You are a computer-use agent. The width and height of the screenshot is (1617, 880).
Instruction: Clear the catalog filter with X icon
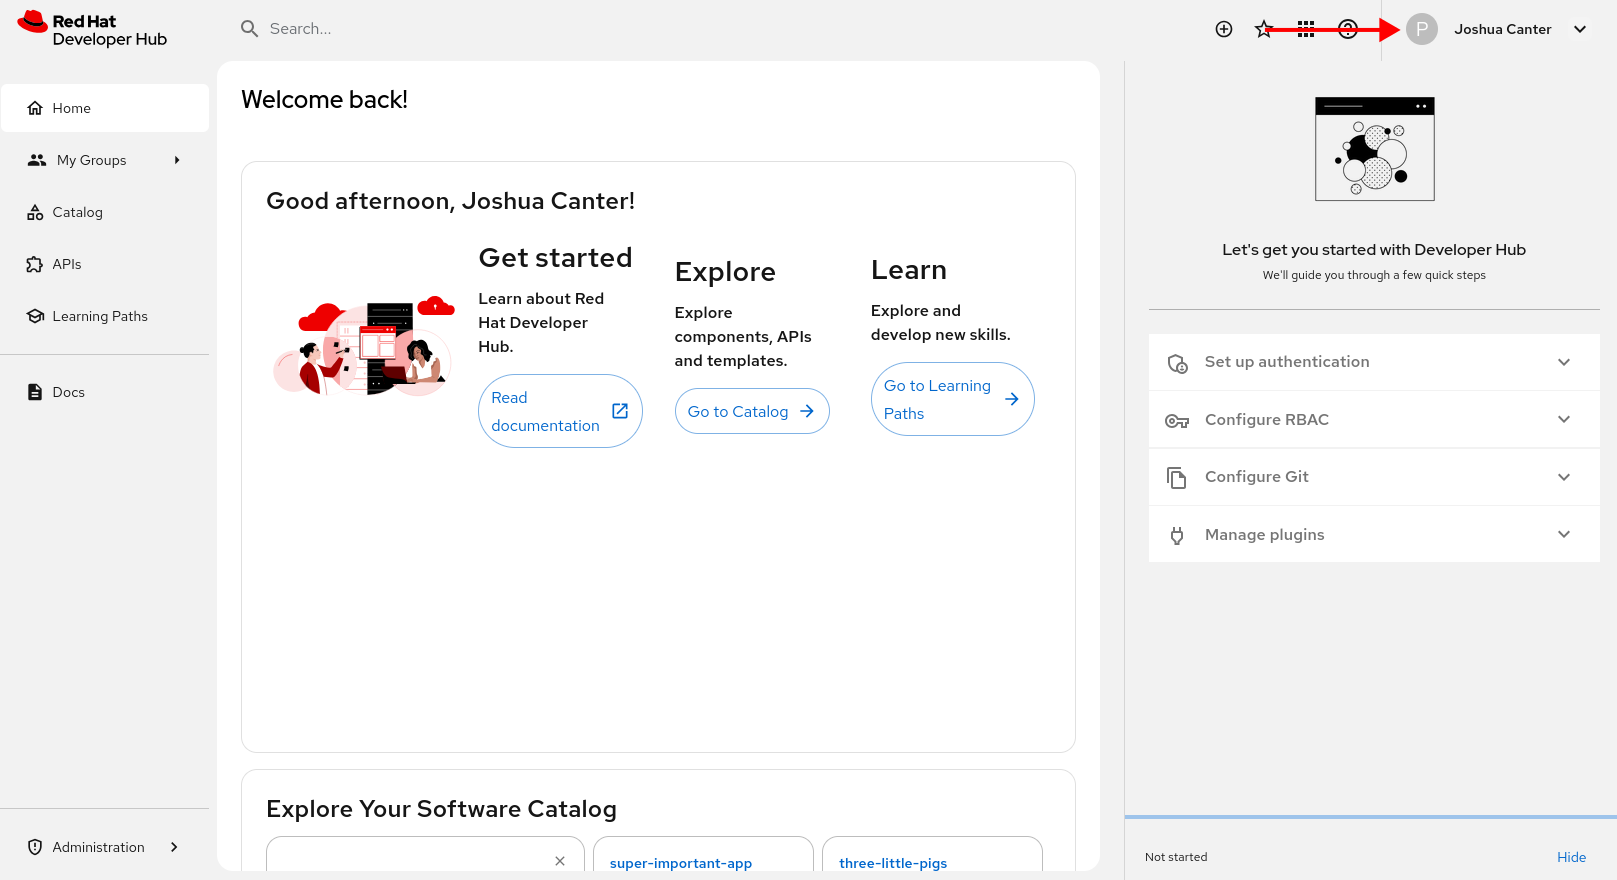[x=560, y=861]
